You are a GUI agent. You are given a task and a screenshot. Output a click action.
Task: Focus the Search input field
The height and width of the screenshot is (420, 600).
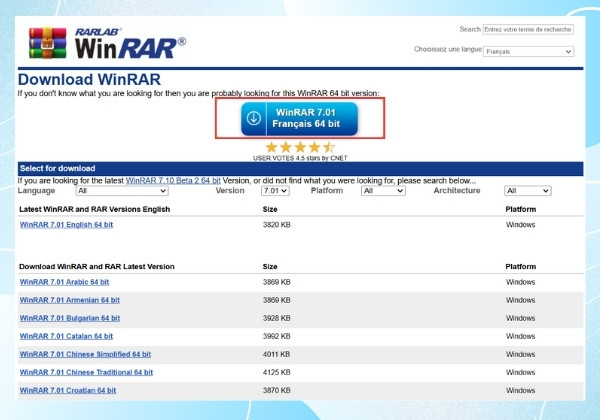click(x=528, y=29)
